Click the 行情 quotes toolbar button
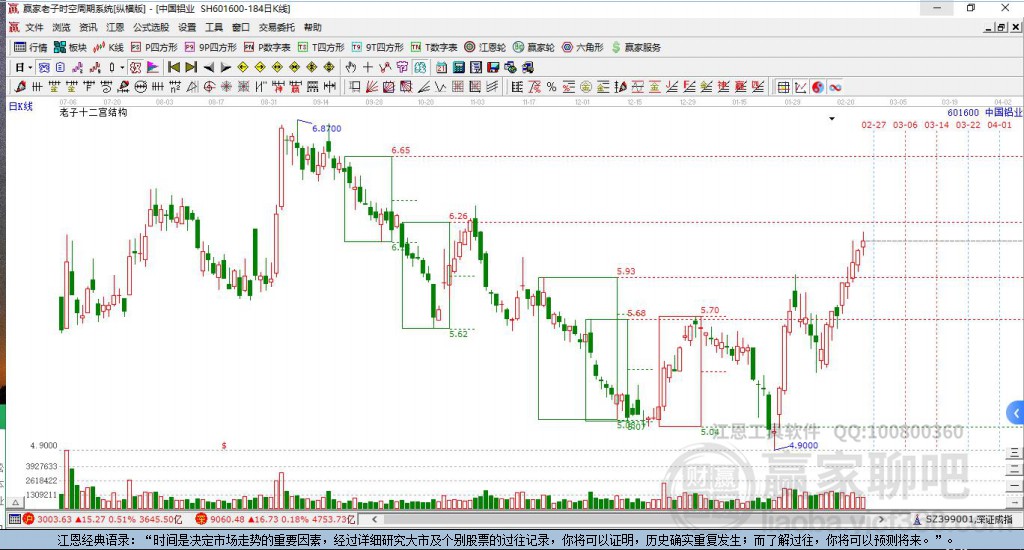This screenshot has height=550, width=1024. (31, 47)
